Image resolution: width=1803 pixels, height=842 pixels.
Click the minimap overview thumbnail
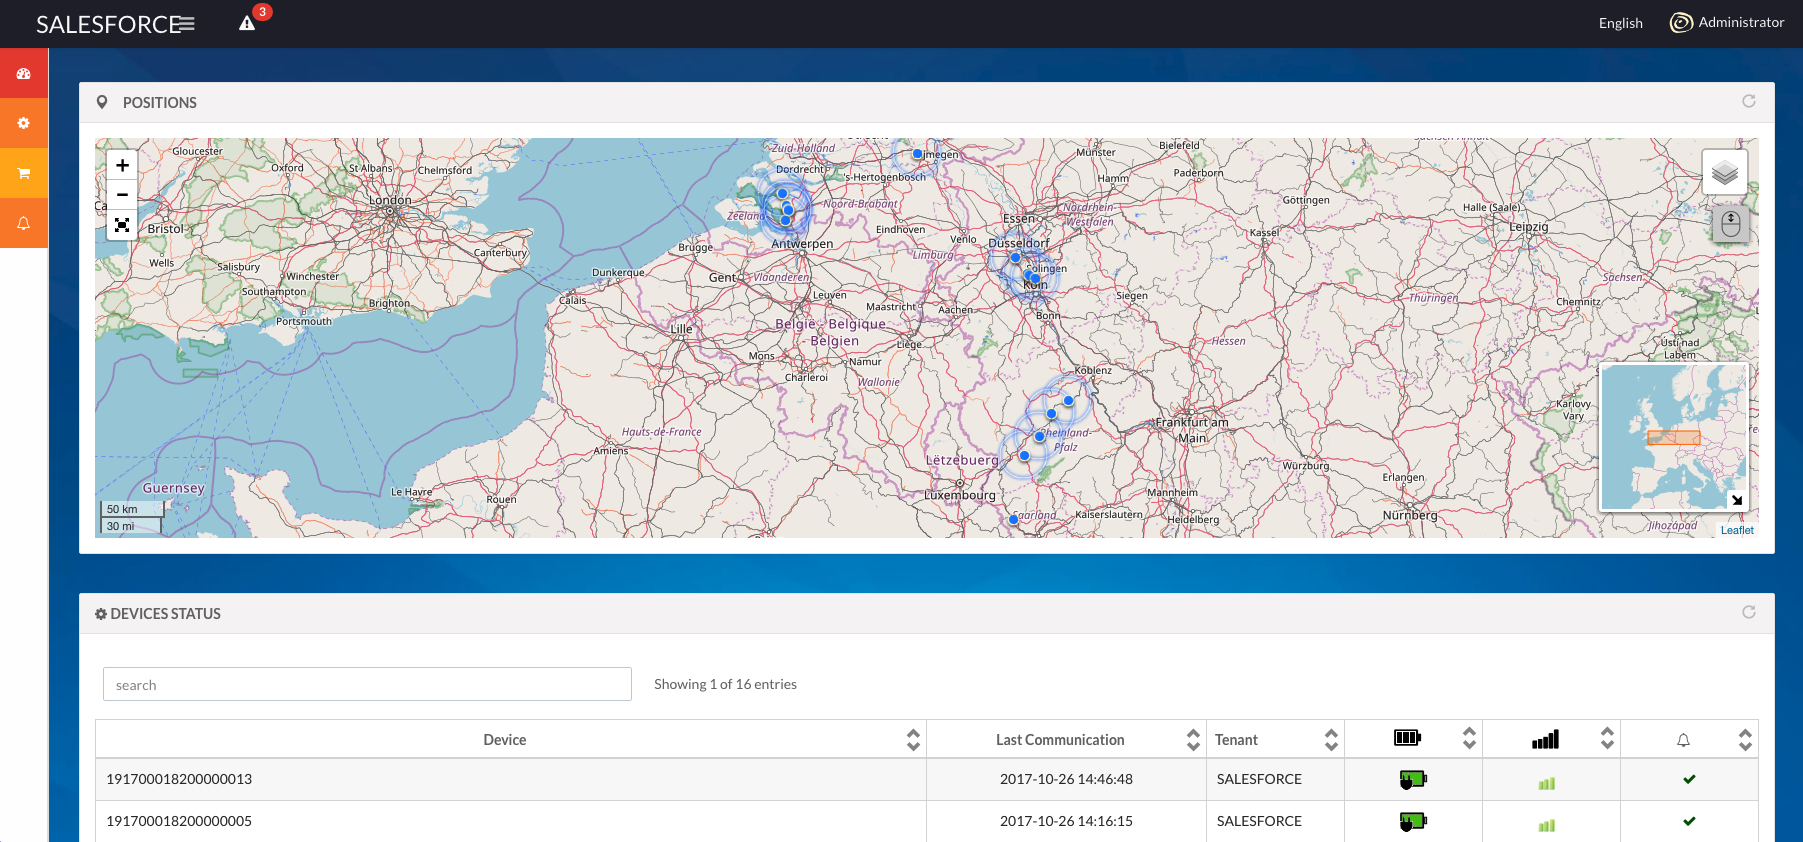[1673, 437]
